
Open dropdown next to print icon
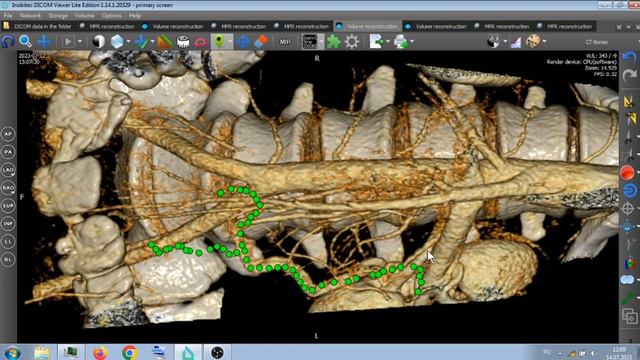coord(412,41)
